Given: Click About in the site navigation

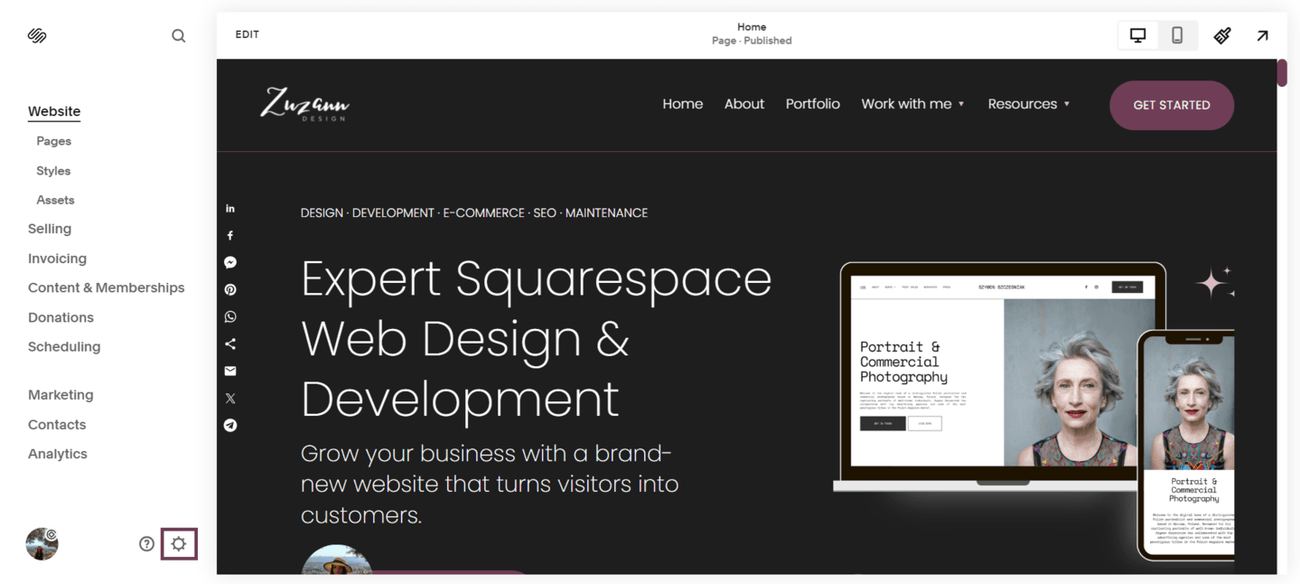Looking at the screenshot, I should pos(744,104).
